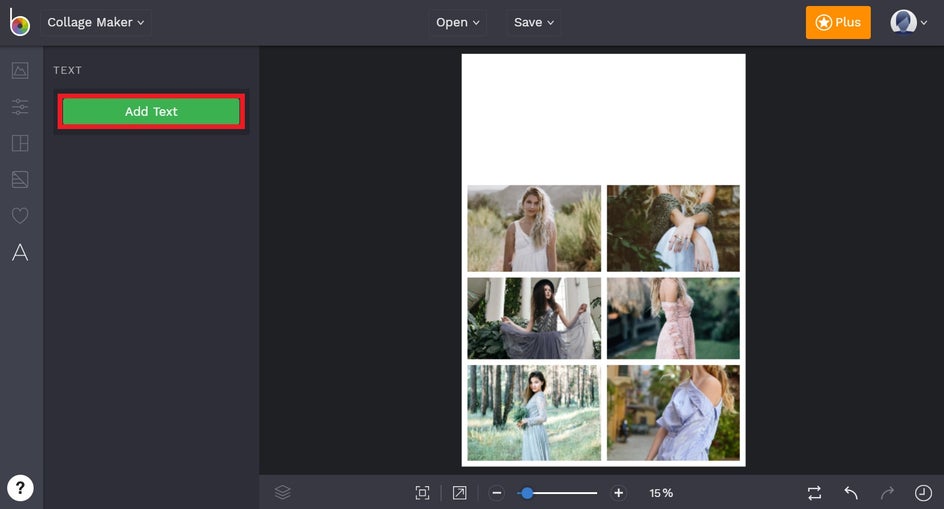Open the Graphics heart sidebar icon
The width and height of the screenshot is (944, 509).
coord(20,216)
